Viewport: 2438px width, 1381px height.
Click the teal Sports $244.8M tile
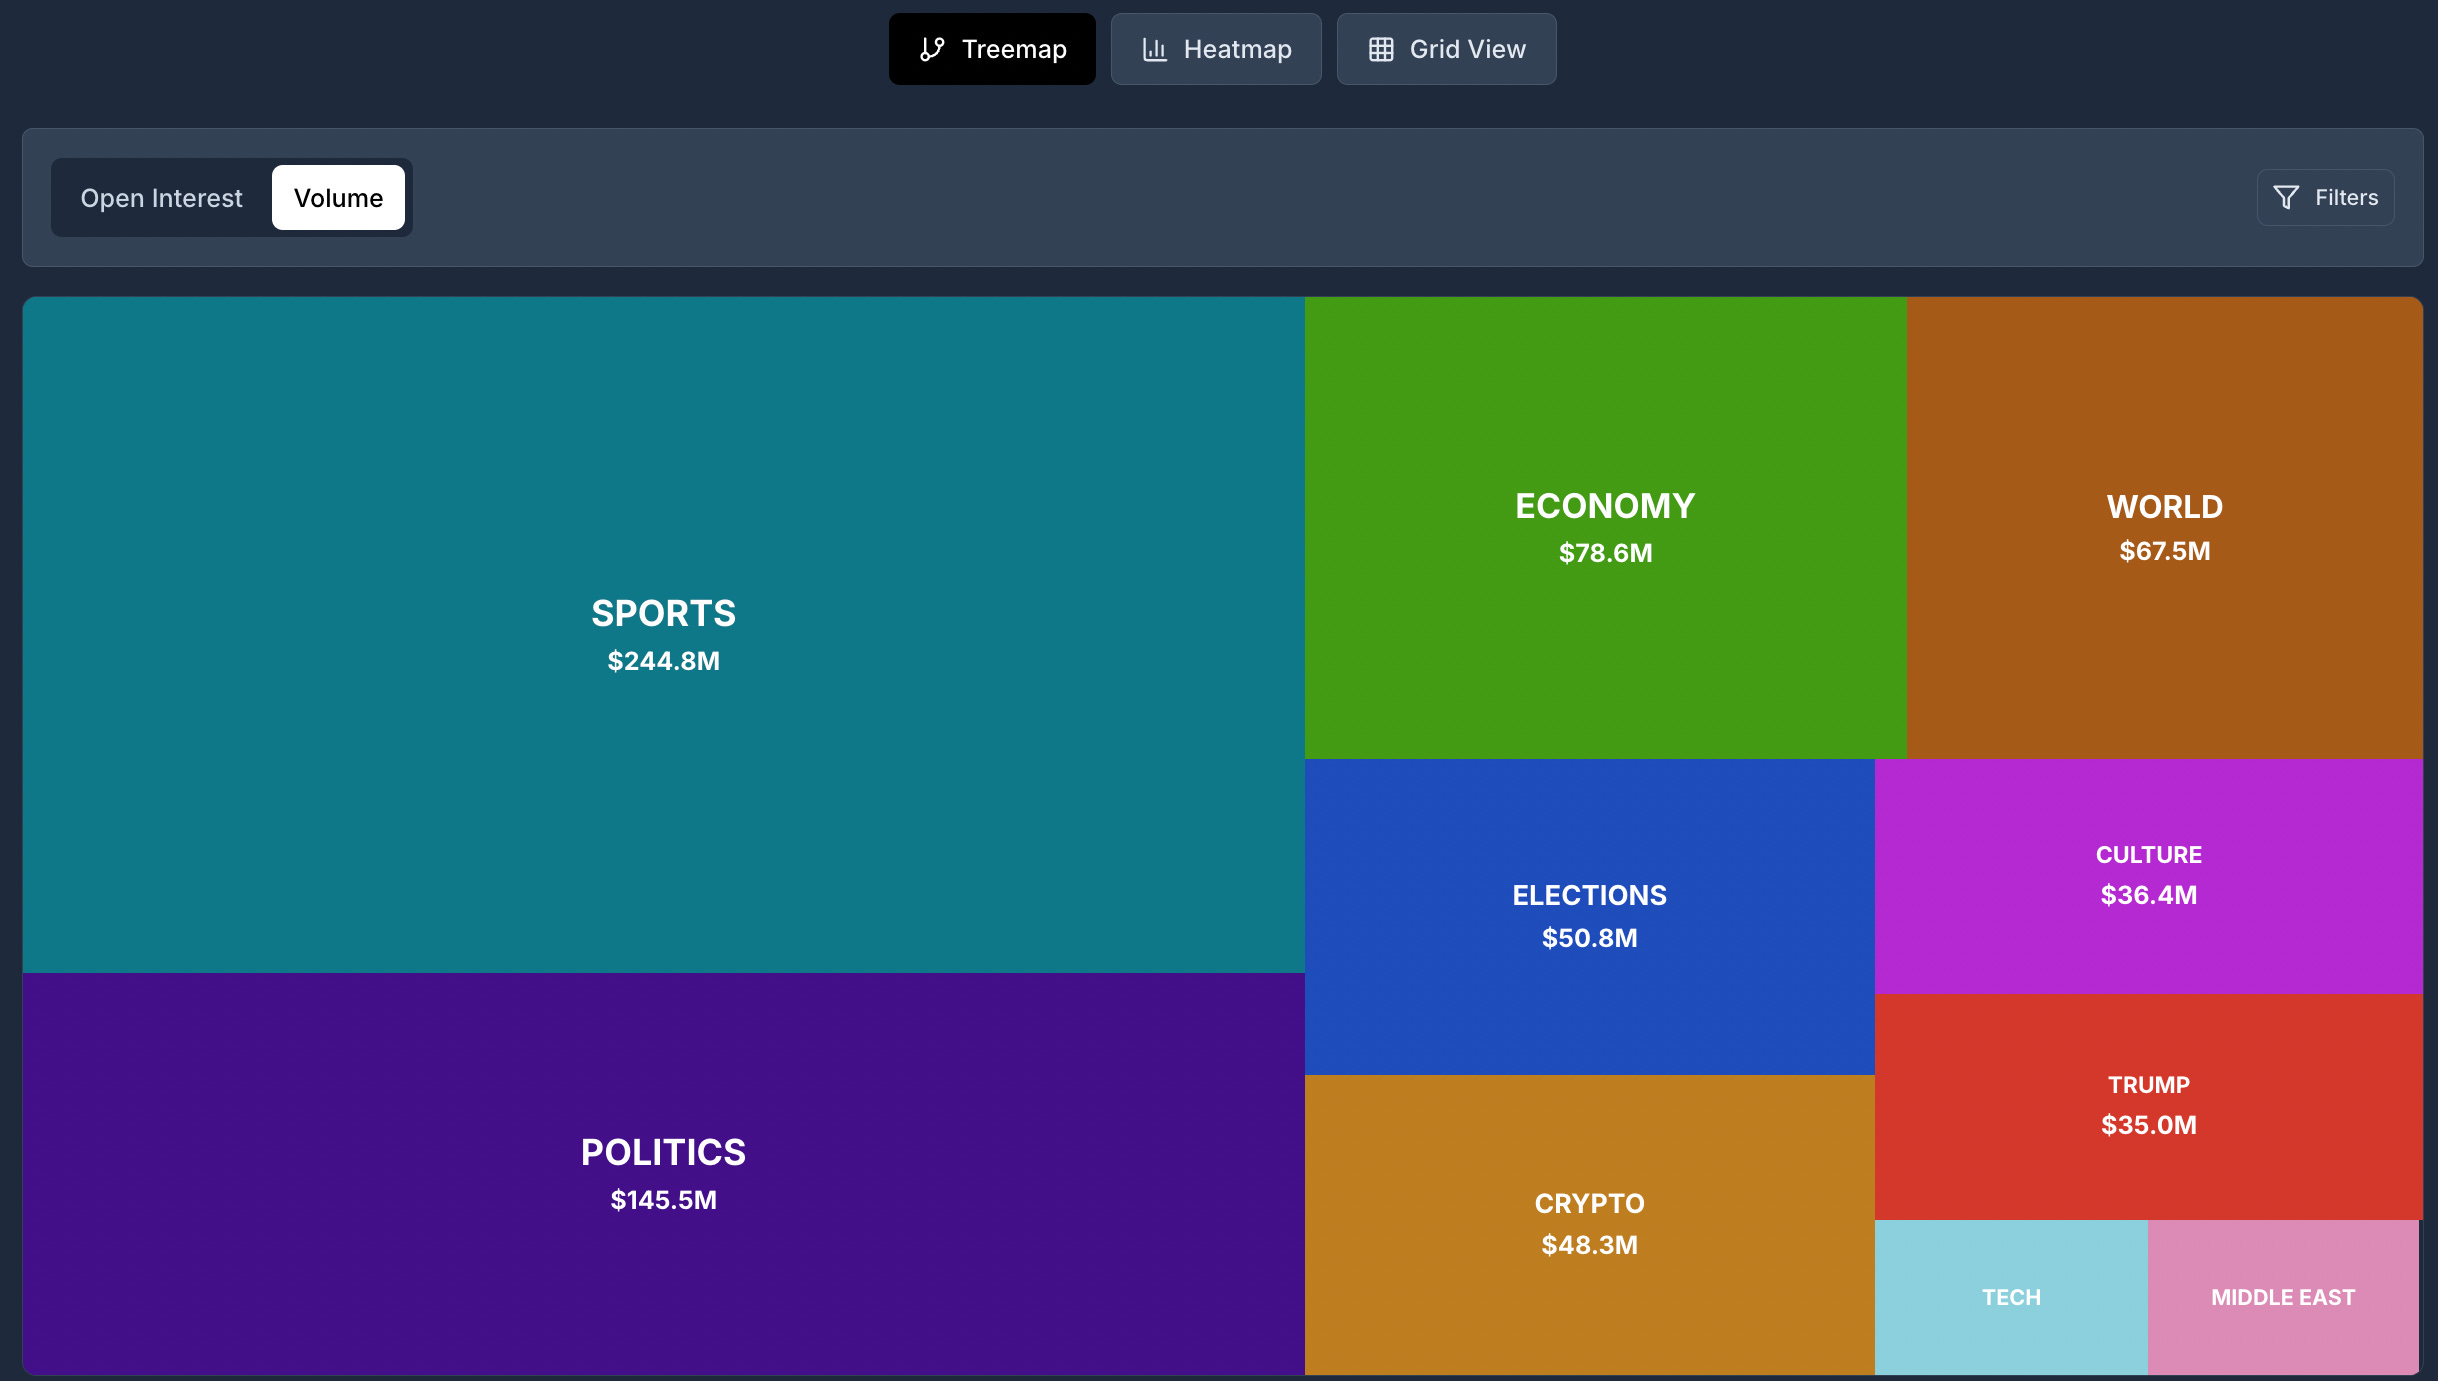pos(663,634)
